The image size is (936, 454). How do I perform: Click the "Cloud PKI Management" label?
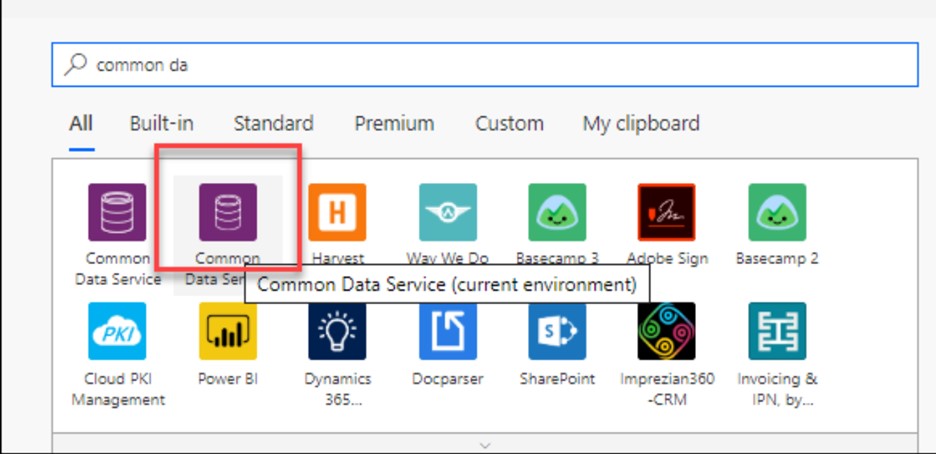click(118, 389)
